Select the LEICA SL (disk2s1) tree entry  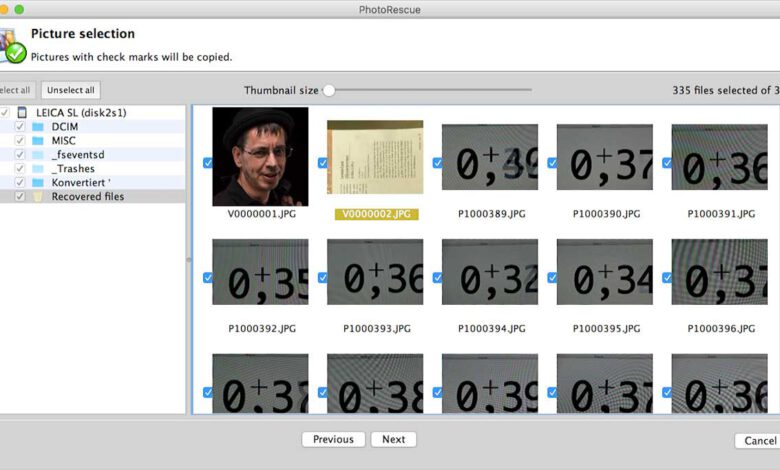[x=81, y=113]
